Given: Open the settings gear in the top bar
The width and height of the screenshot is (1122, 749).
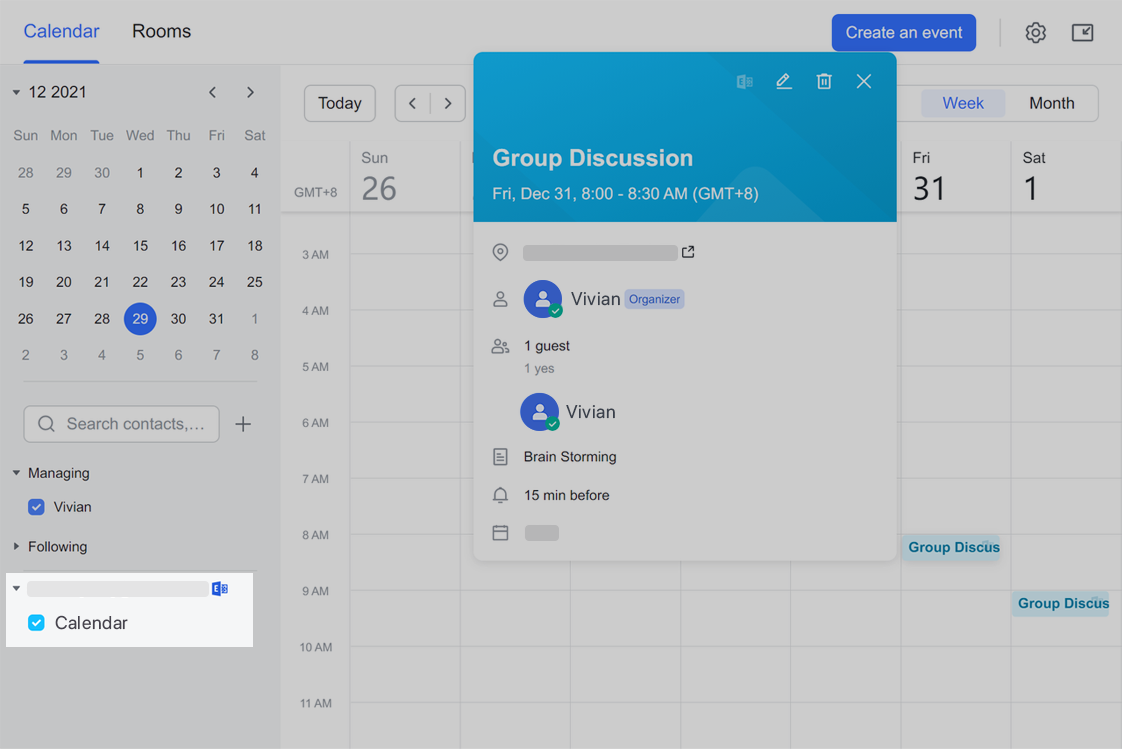Looking at the screenshot, I should coord(1035,32).
